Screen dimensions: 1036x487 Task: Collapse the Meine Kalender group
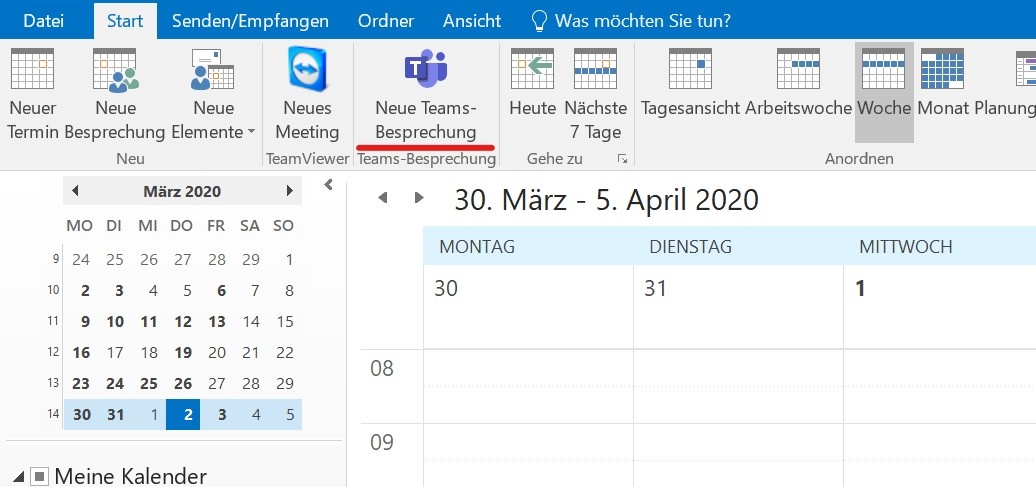[19, 477]
